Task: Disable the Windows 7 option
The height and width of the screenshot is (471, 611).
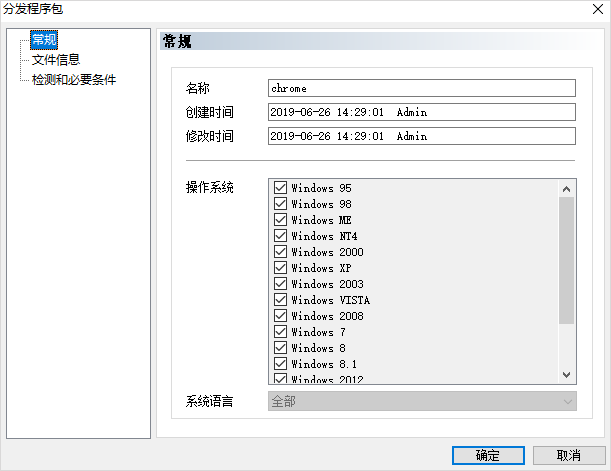Action: point(280,332)
